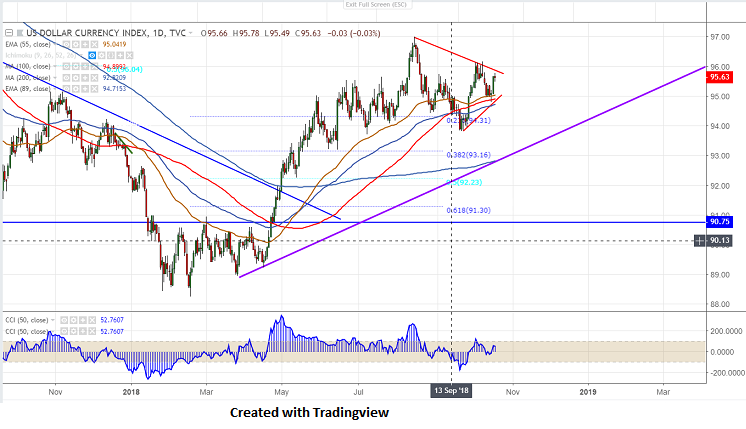746x429 pixels.
Task: Hide the first CCI (50, close) plot
Action: [x=64, y=320]
